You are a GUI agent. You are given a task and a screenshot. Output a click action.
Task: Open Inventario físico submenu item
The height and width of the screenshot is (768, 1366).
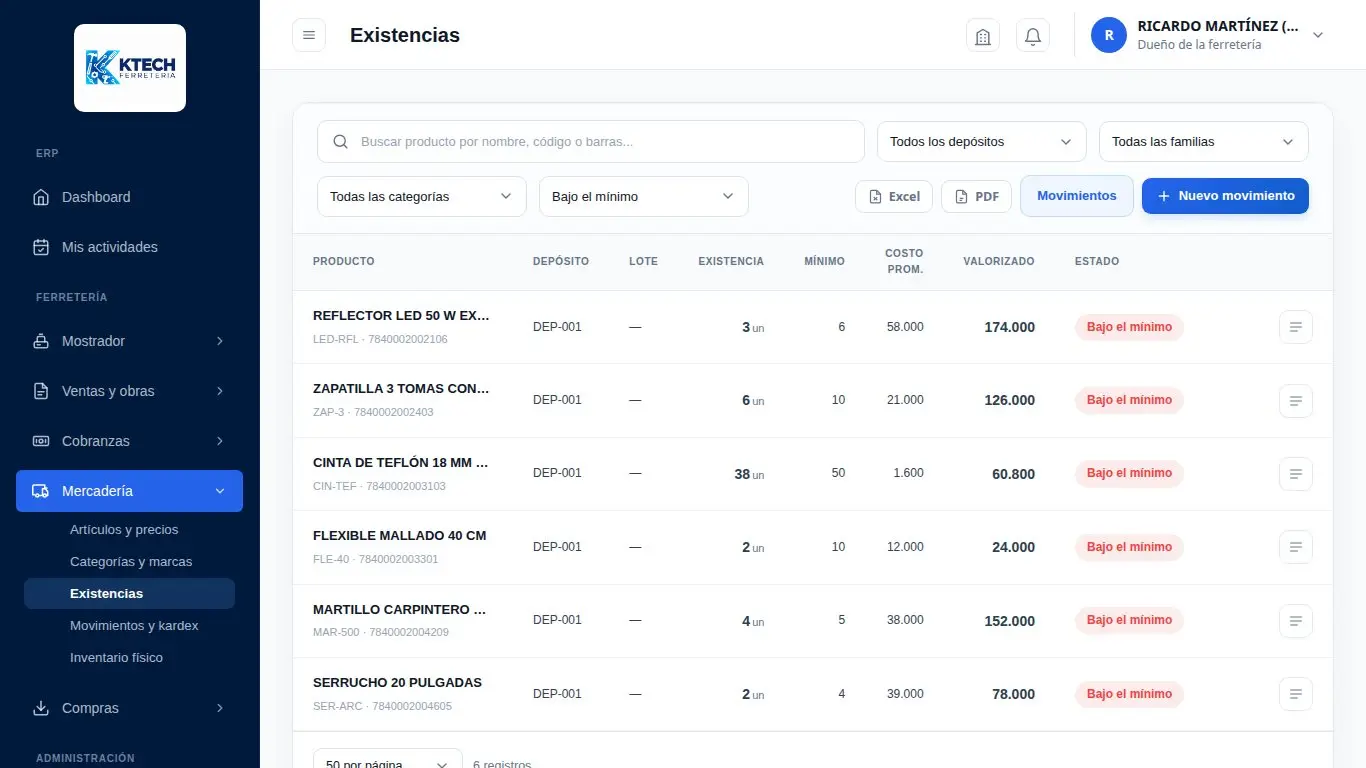116,658
